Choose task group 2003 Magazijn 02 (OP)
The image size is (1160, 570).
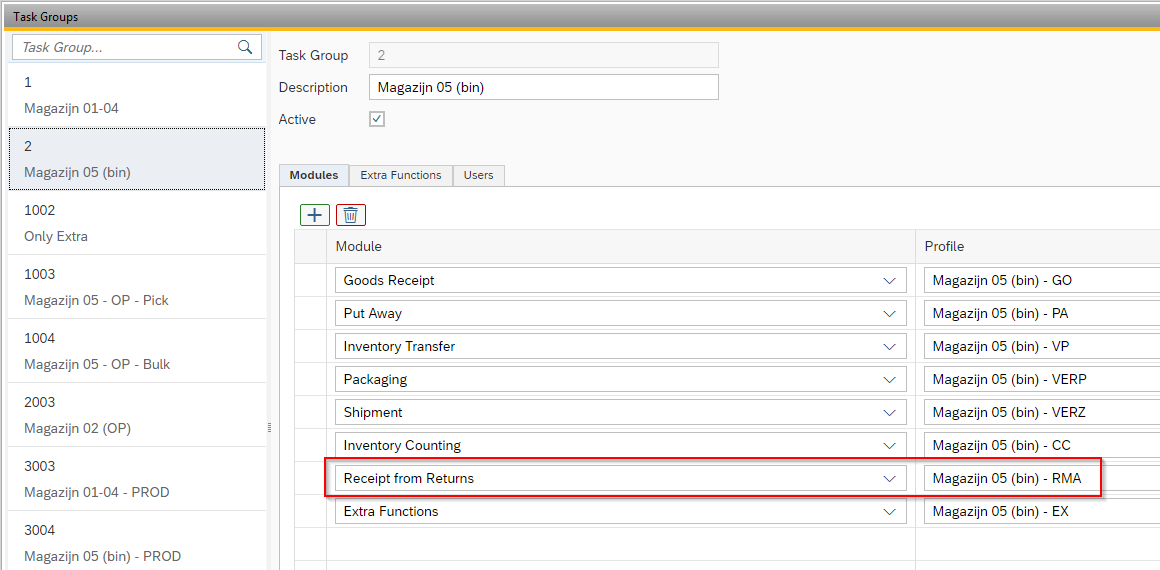point(137,415)
